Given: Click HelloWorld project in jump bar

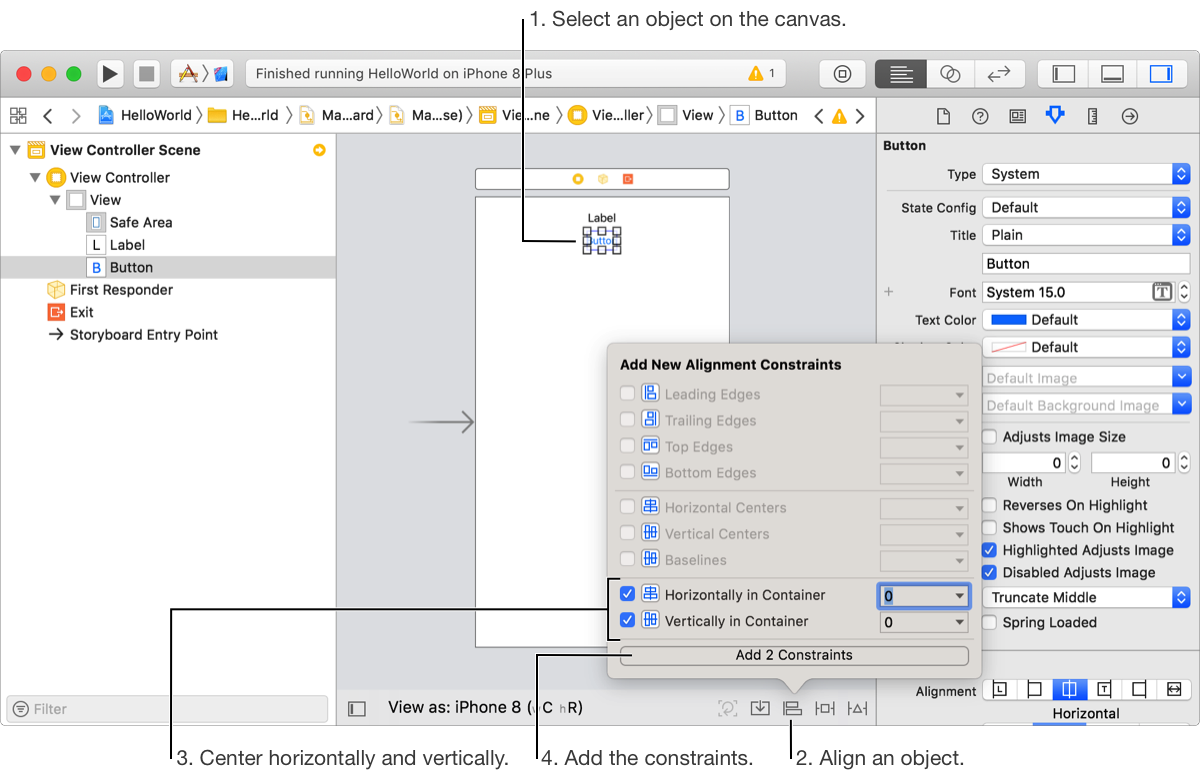Looking at the screenshot, I should pyautogui.click(x=145, y=115).
